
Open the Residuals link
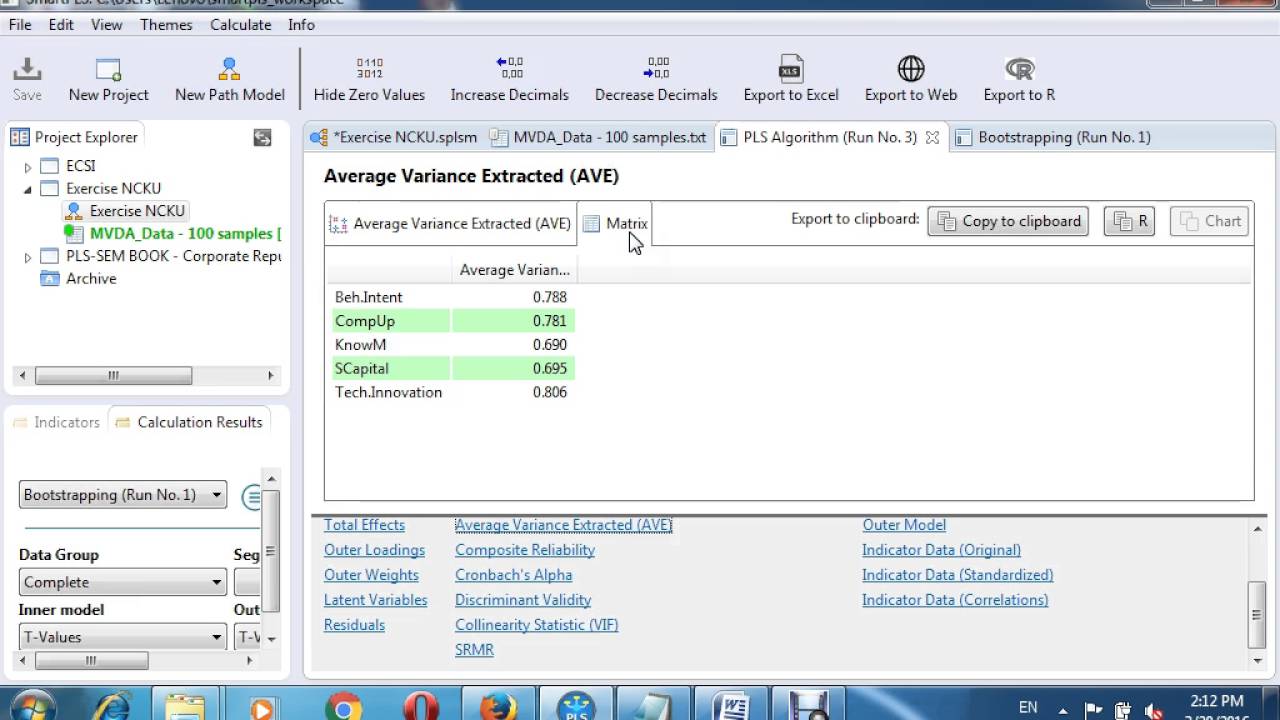point(354,625)
